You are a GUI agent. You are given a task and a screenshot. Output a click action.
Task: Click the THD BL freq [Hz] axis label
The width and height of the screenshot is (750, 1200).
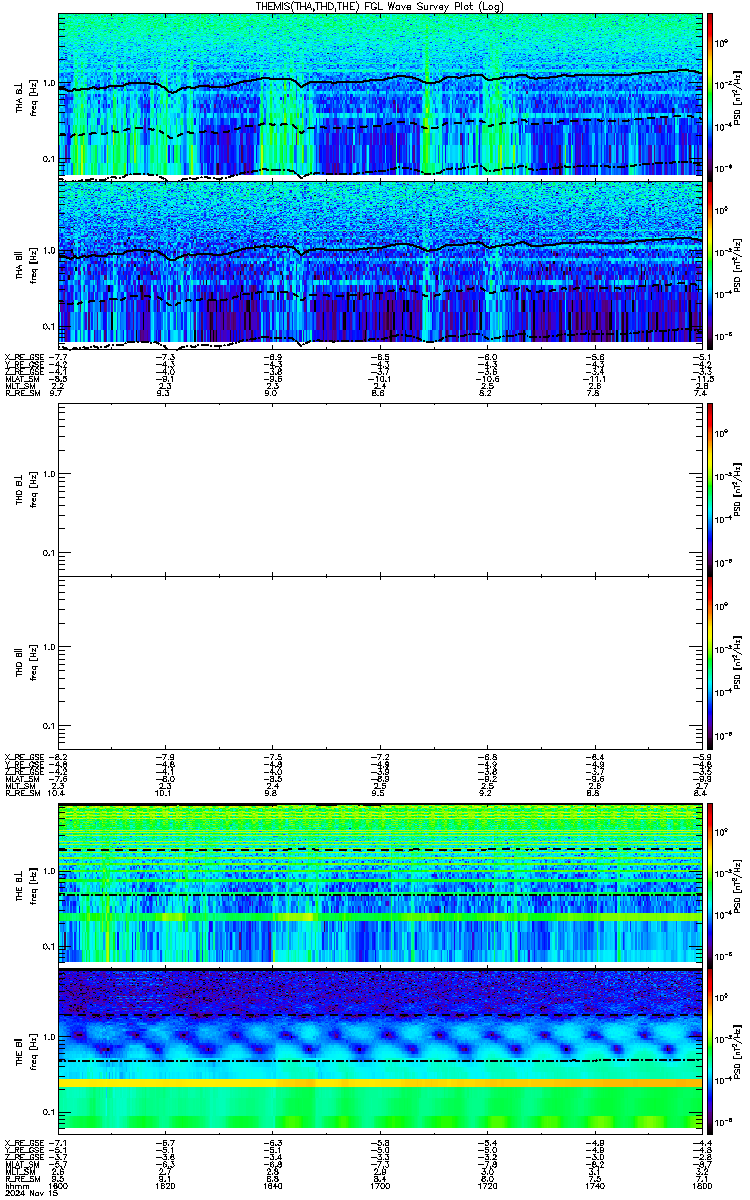[34, 490]
